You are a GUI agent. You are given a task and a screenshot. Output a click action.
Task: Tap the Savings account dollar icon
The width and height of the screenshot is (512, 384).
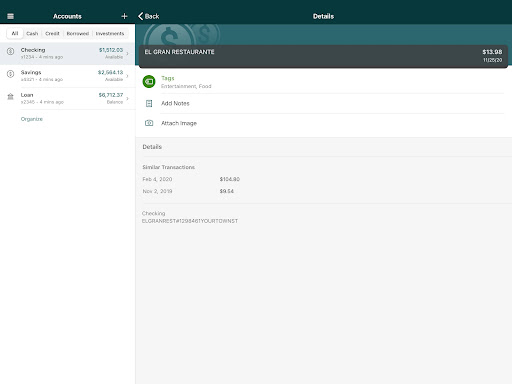tap(10, 74)
